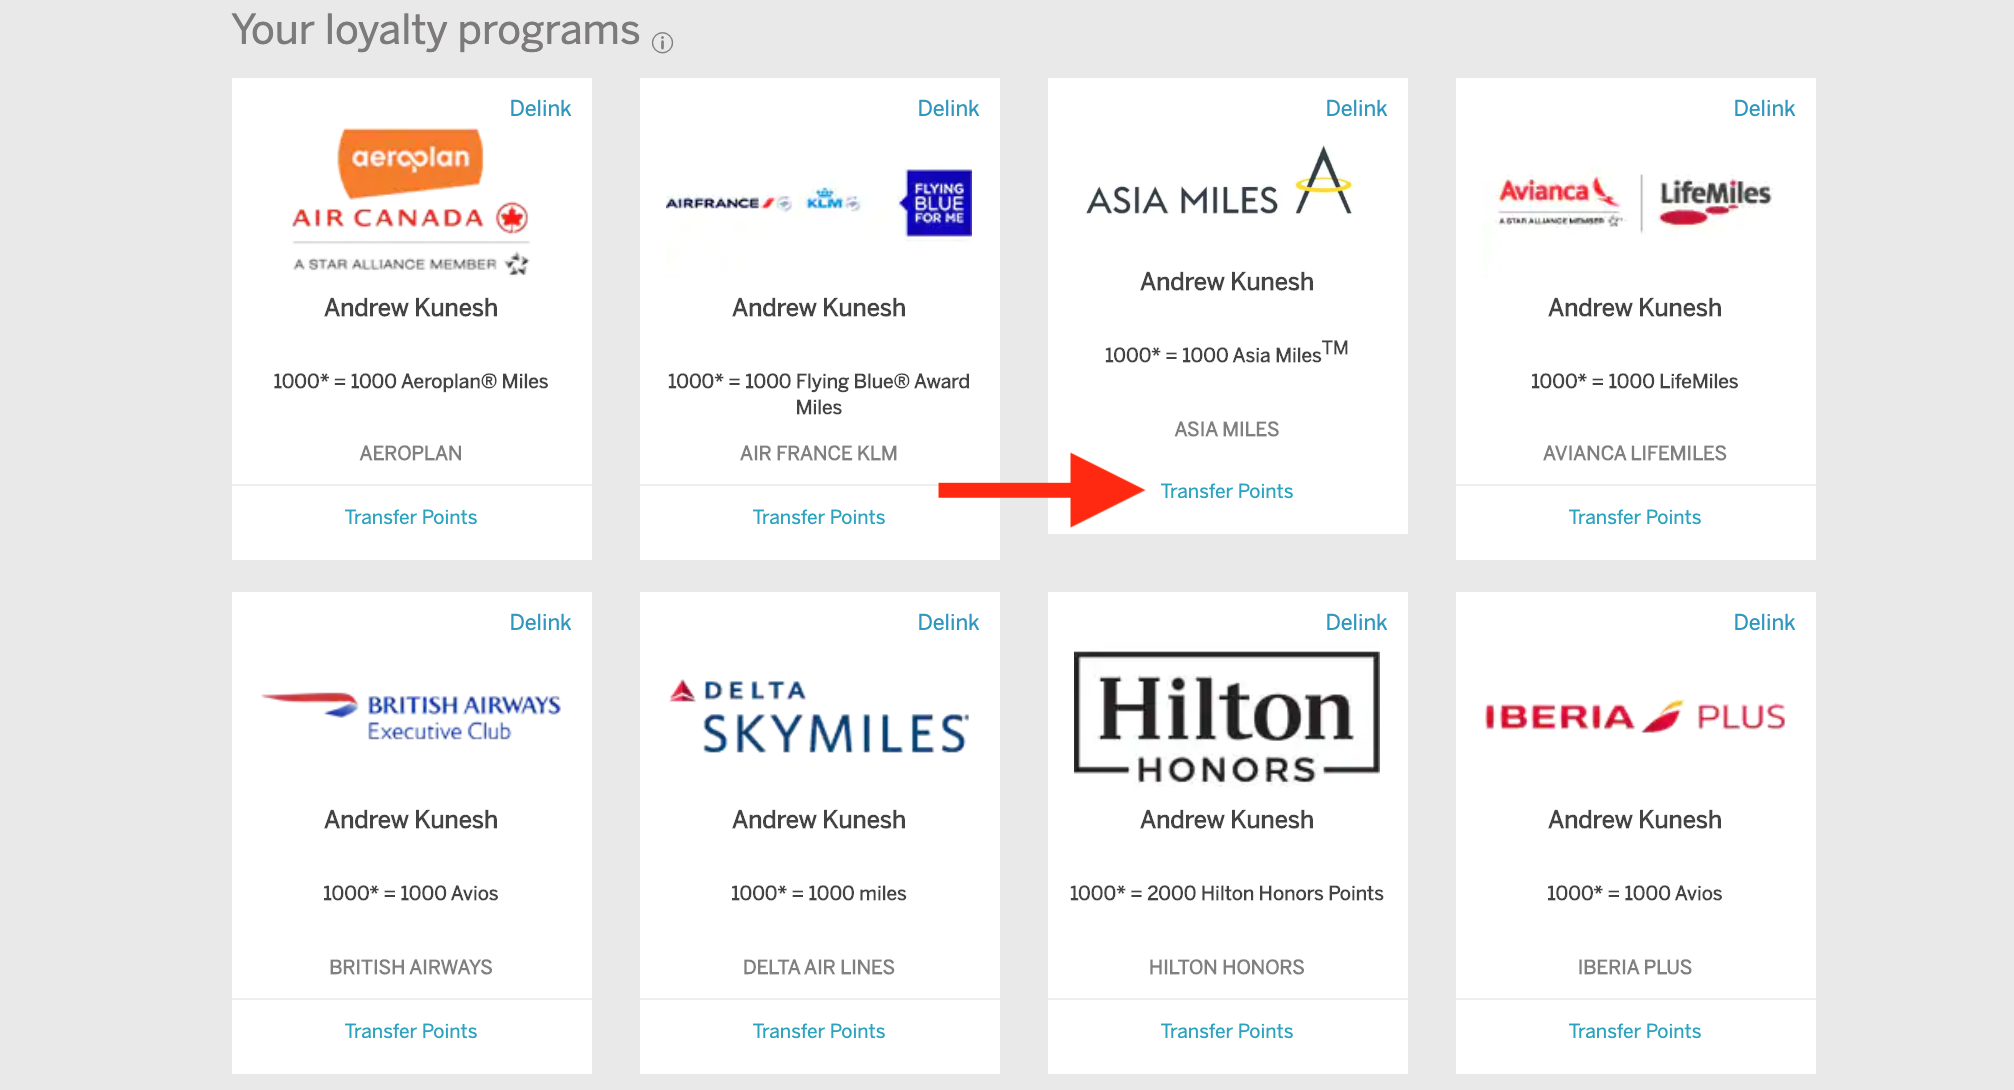Click the DELTA AIR LINES program label
2014x1090 pixels.
coord(819,967)
